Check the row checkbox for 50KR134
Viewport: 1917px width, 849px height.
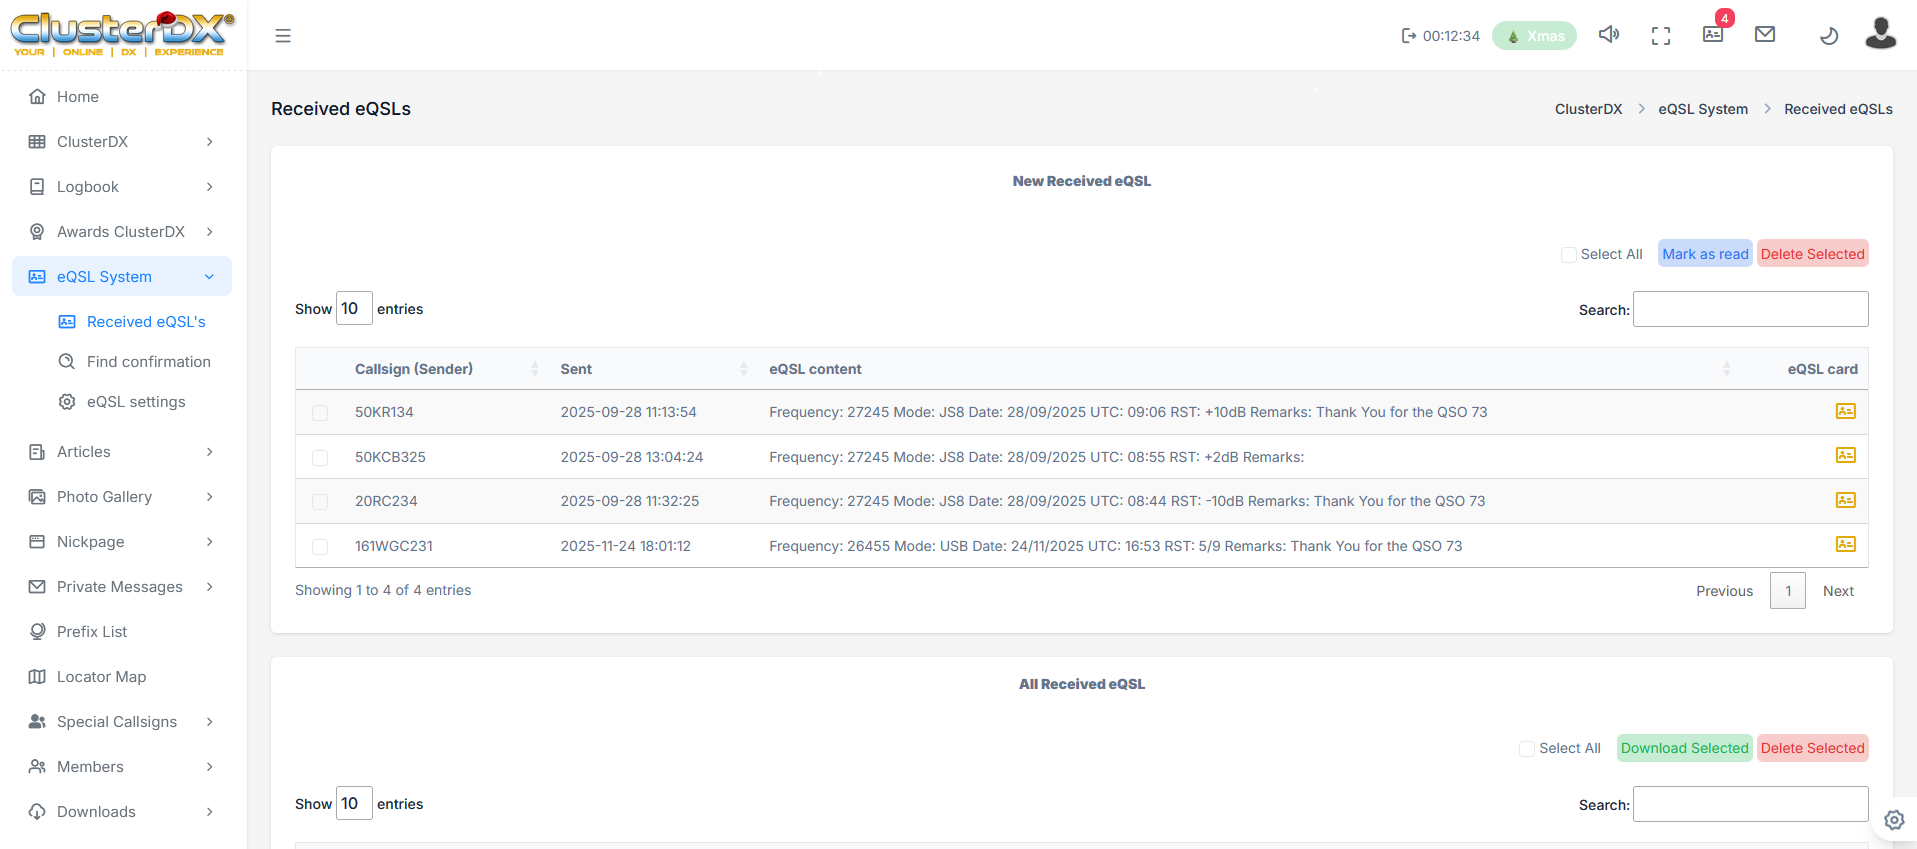tap(320, 413)
